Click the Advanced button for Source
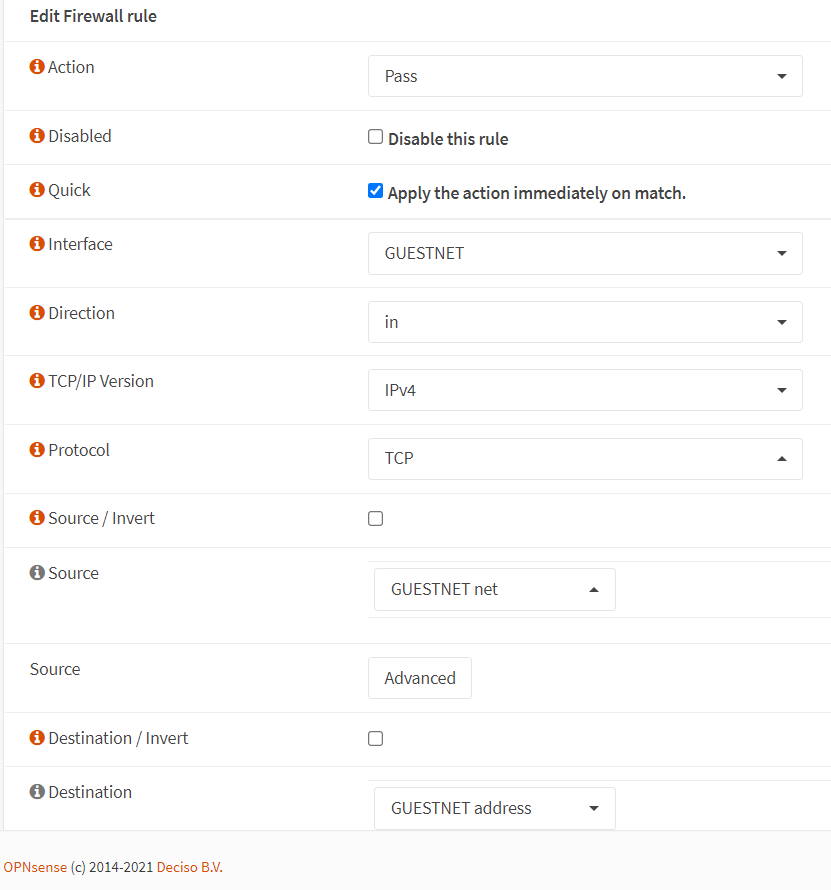Viewport: 831px width, 890px height. point(420,678)
